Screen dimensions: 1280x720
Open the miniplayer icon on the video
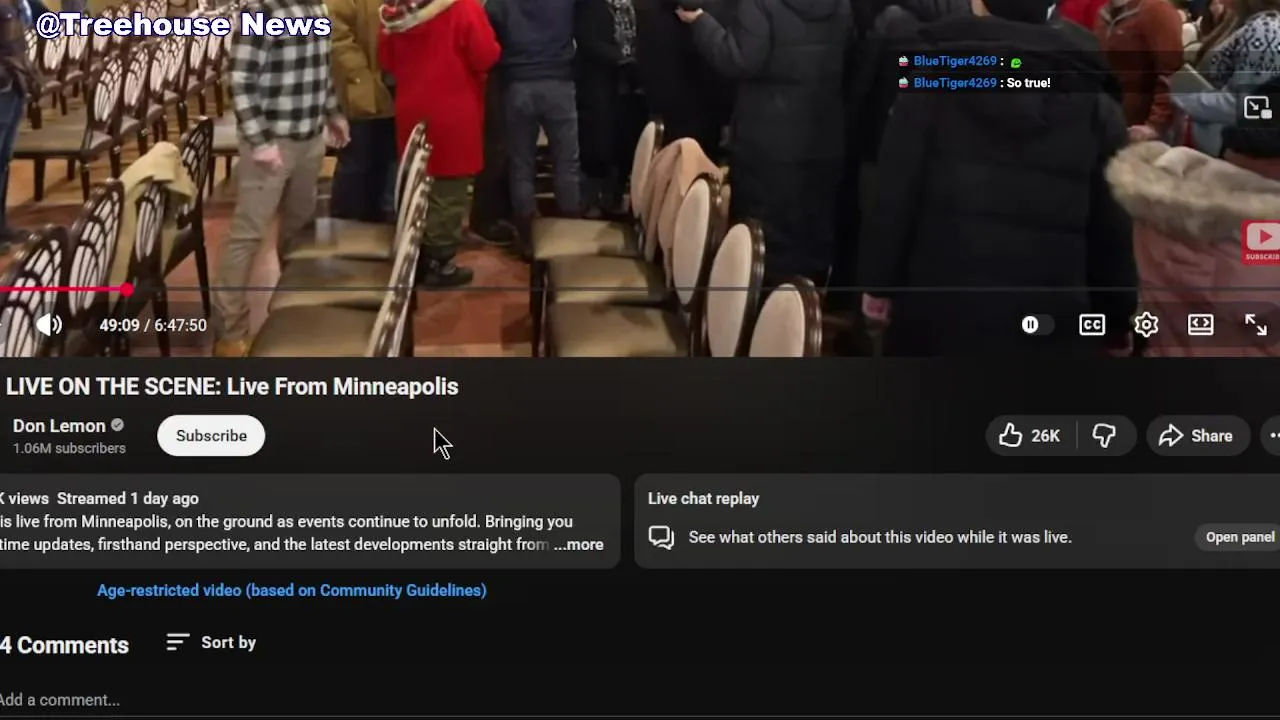[1257, 108]
